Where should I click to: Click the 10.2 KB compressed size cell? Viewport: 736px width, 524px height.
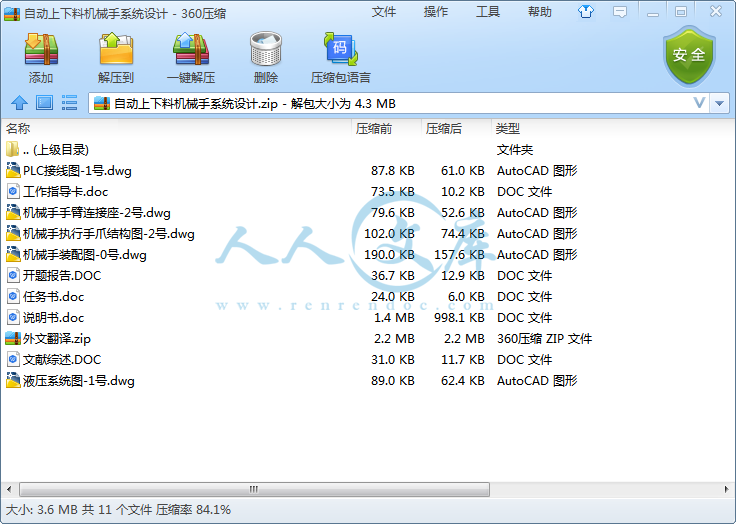tap(463, 192)
